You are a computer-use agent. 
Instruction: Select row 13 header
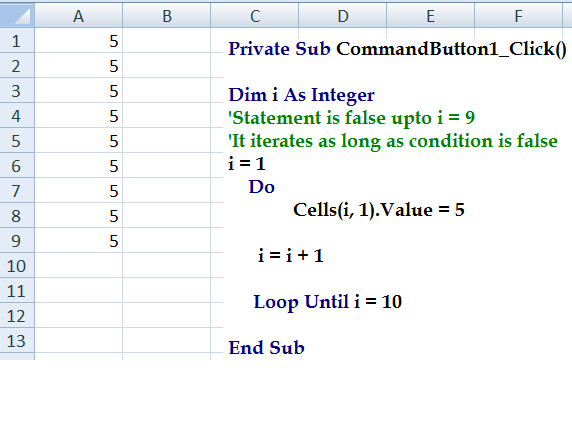[x=17, y=340]
